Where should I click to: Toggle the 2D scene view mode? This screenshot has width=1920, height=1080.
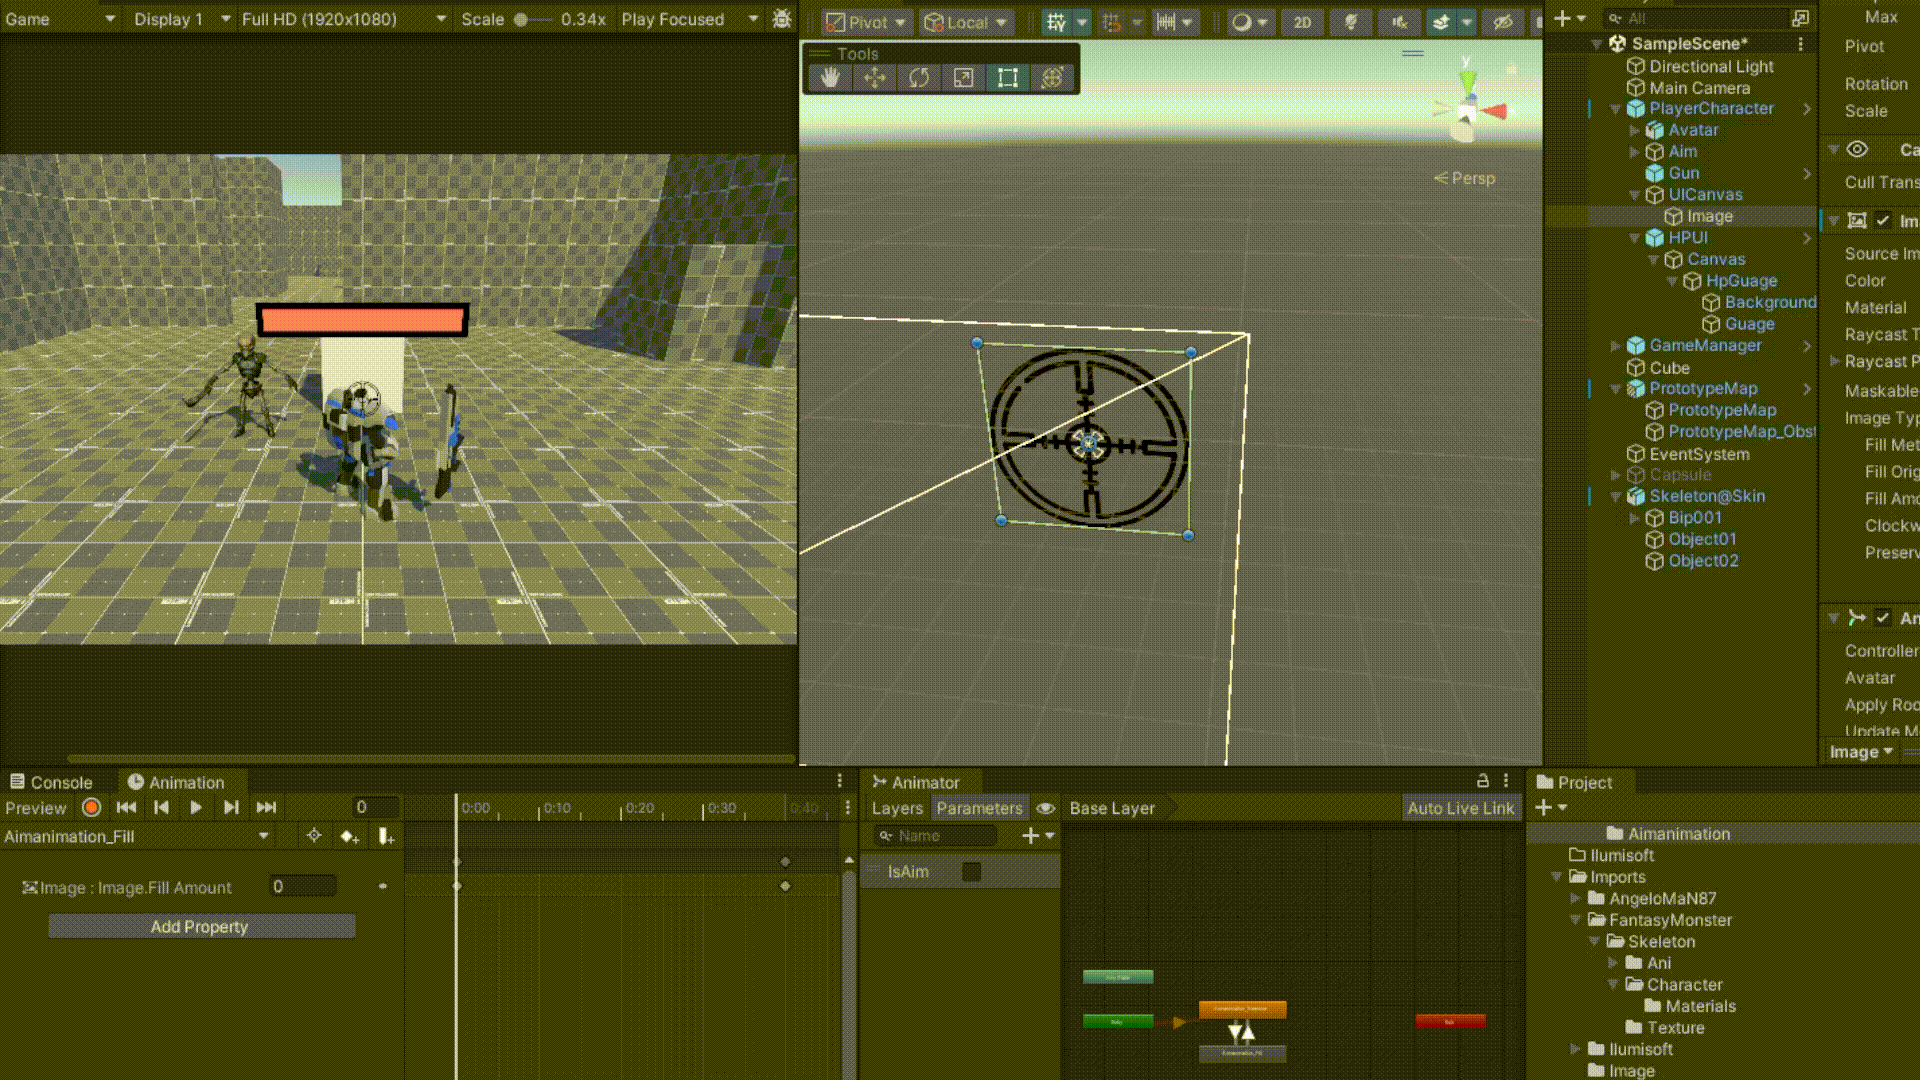1302,22
